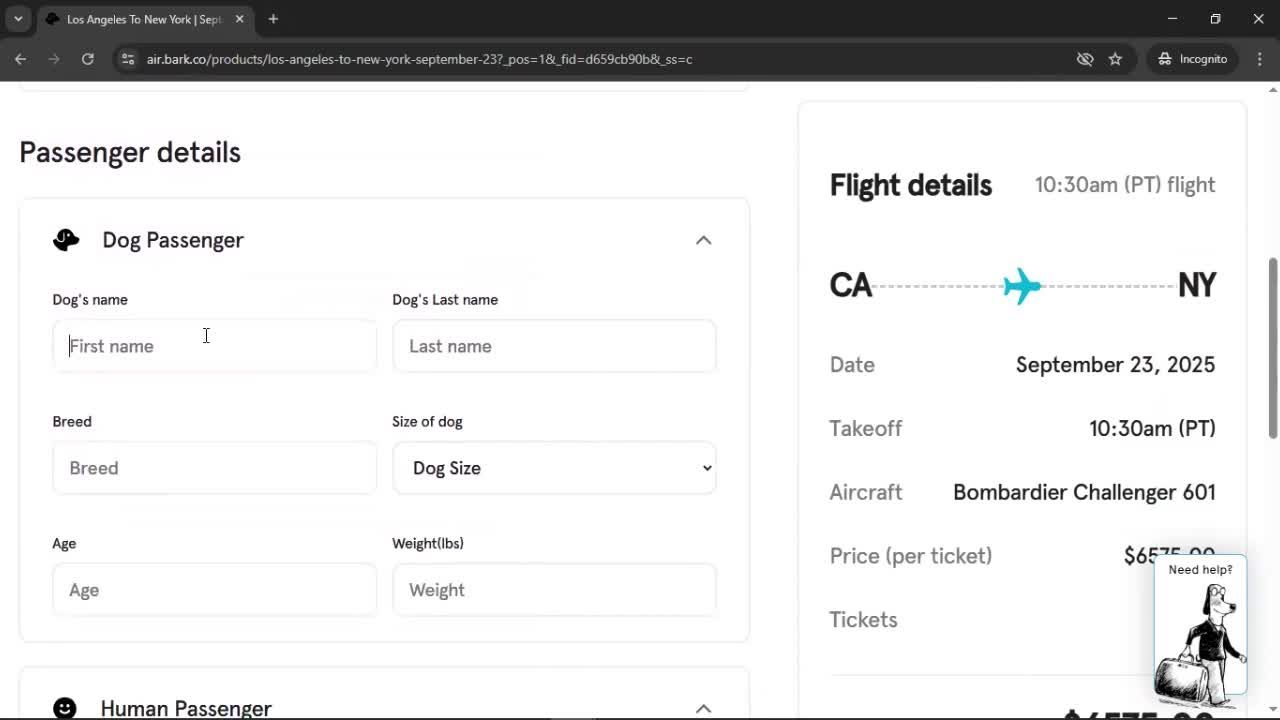Click the third-party cookies blocked eye icon
The image size is (1280, 720).
pyautogui.click(x=1085, y=59)
